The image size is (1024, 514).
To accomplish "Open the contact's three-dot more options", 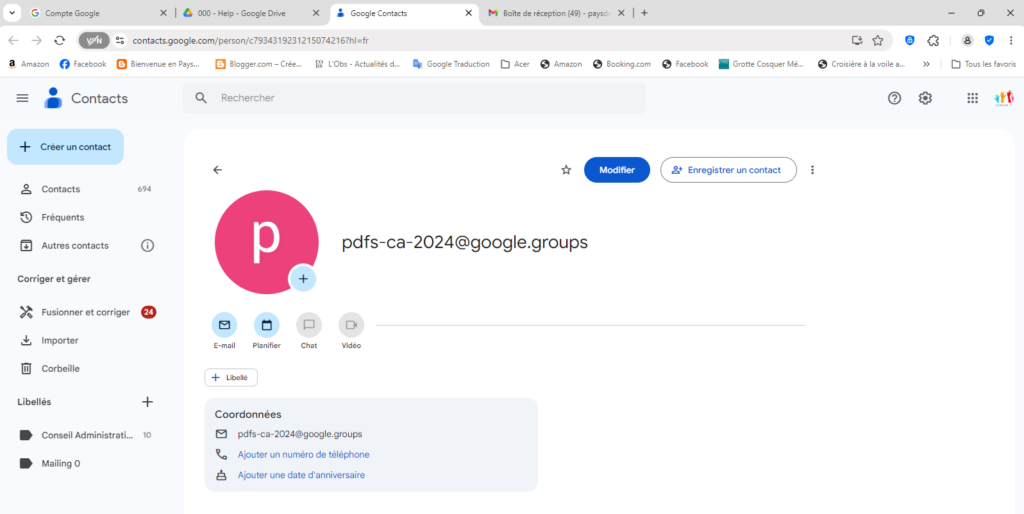I will tap(812, 170).
